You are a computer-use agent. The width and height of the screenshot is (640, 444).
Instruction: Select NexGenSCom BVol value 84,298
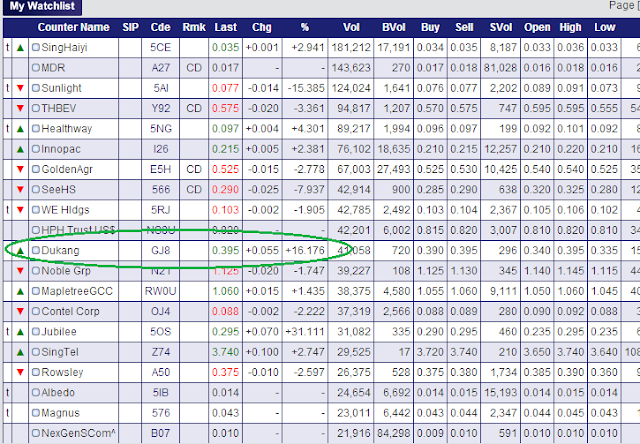pyautogui.click(x=393, y=433)
